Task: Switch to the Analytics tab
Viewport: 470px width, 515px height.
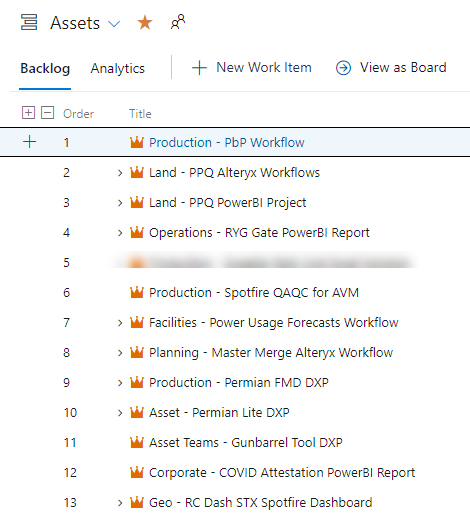Action: (x=118, y=68)
